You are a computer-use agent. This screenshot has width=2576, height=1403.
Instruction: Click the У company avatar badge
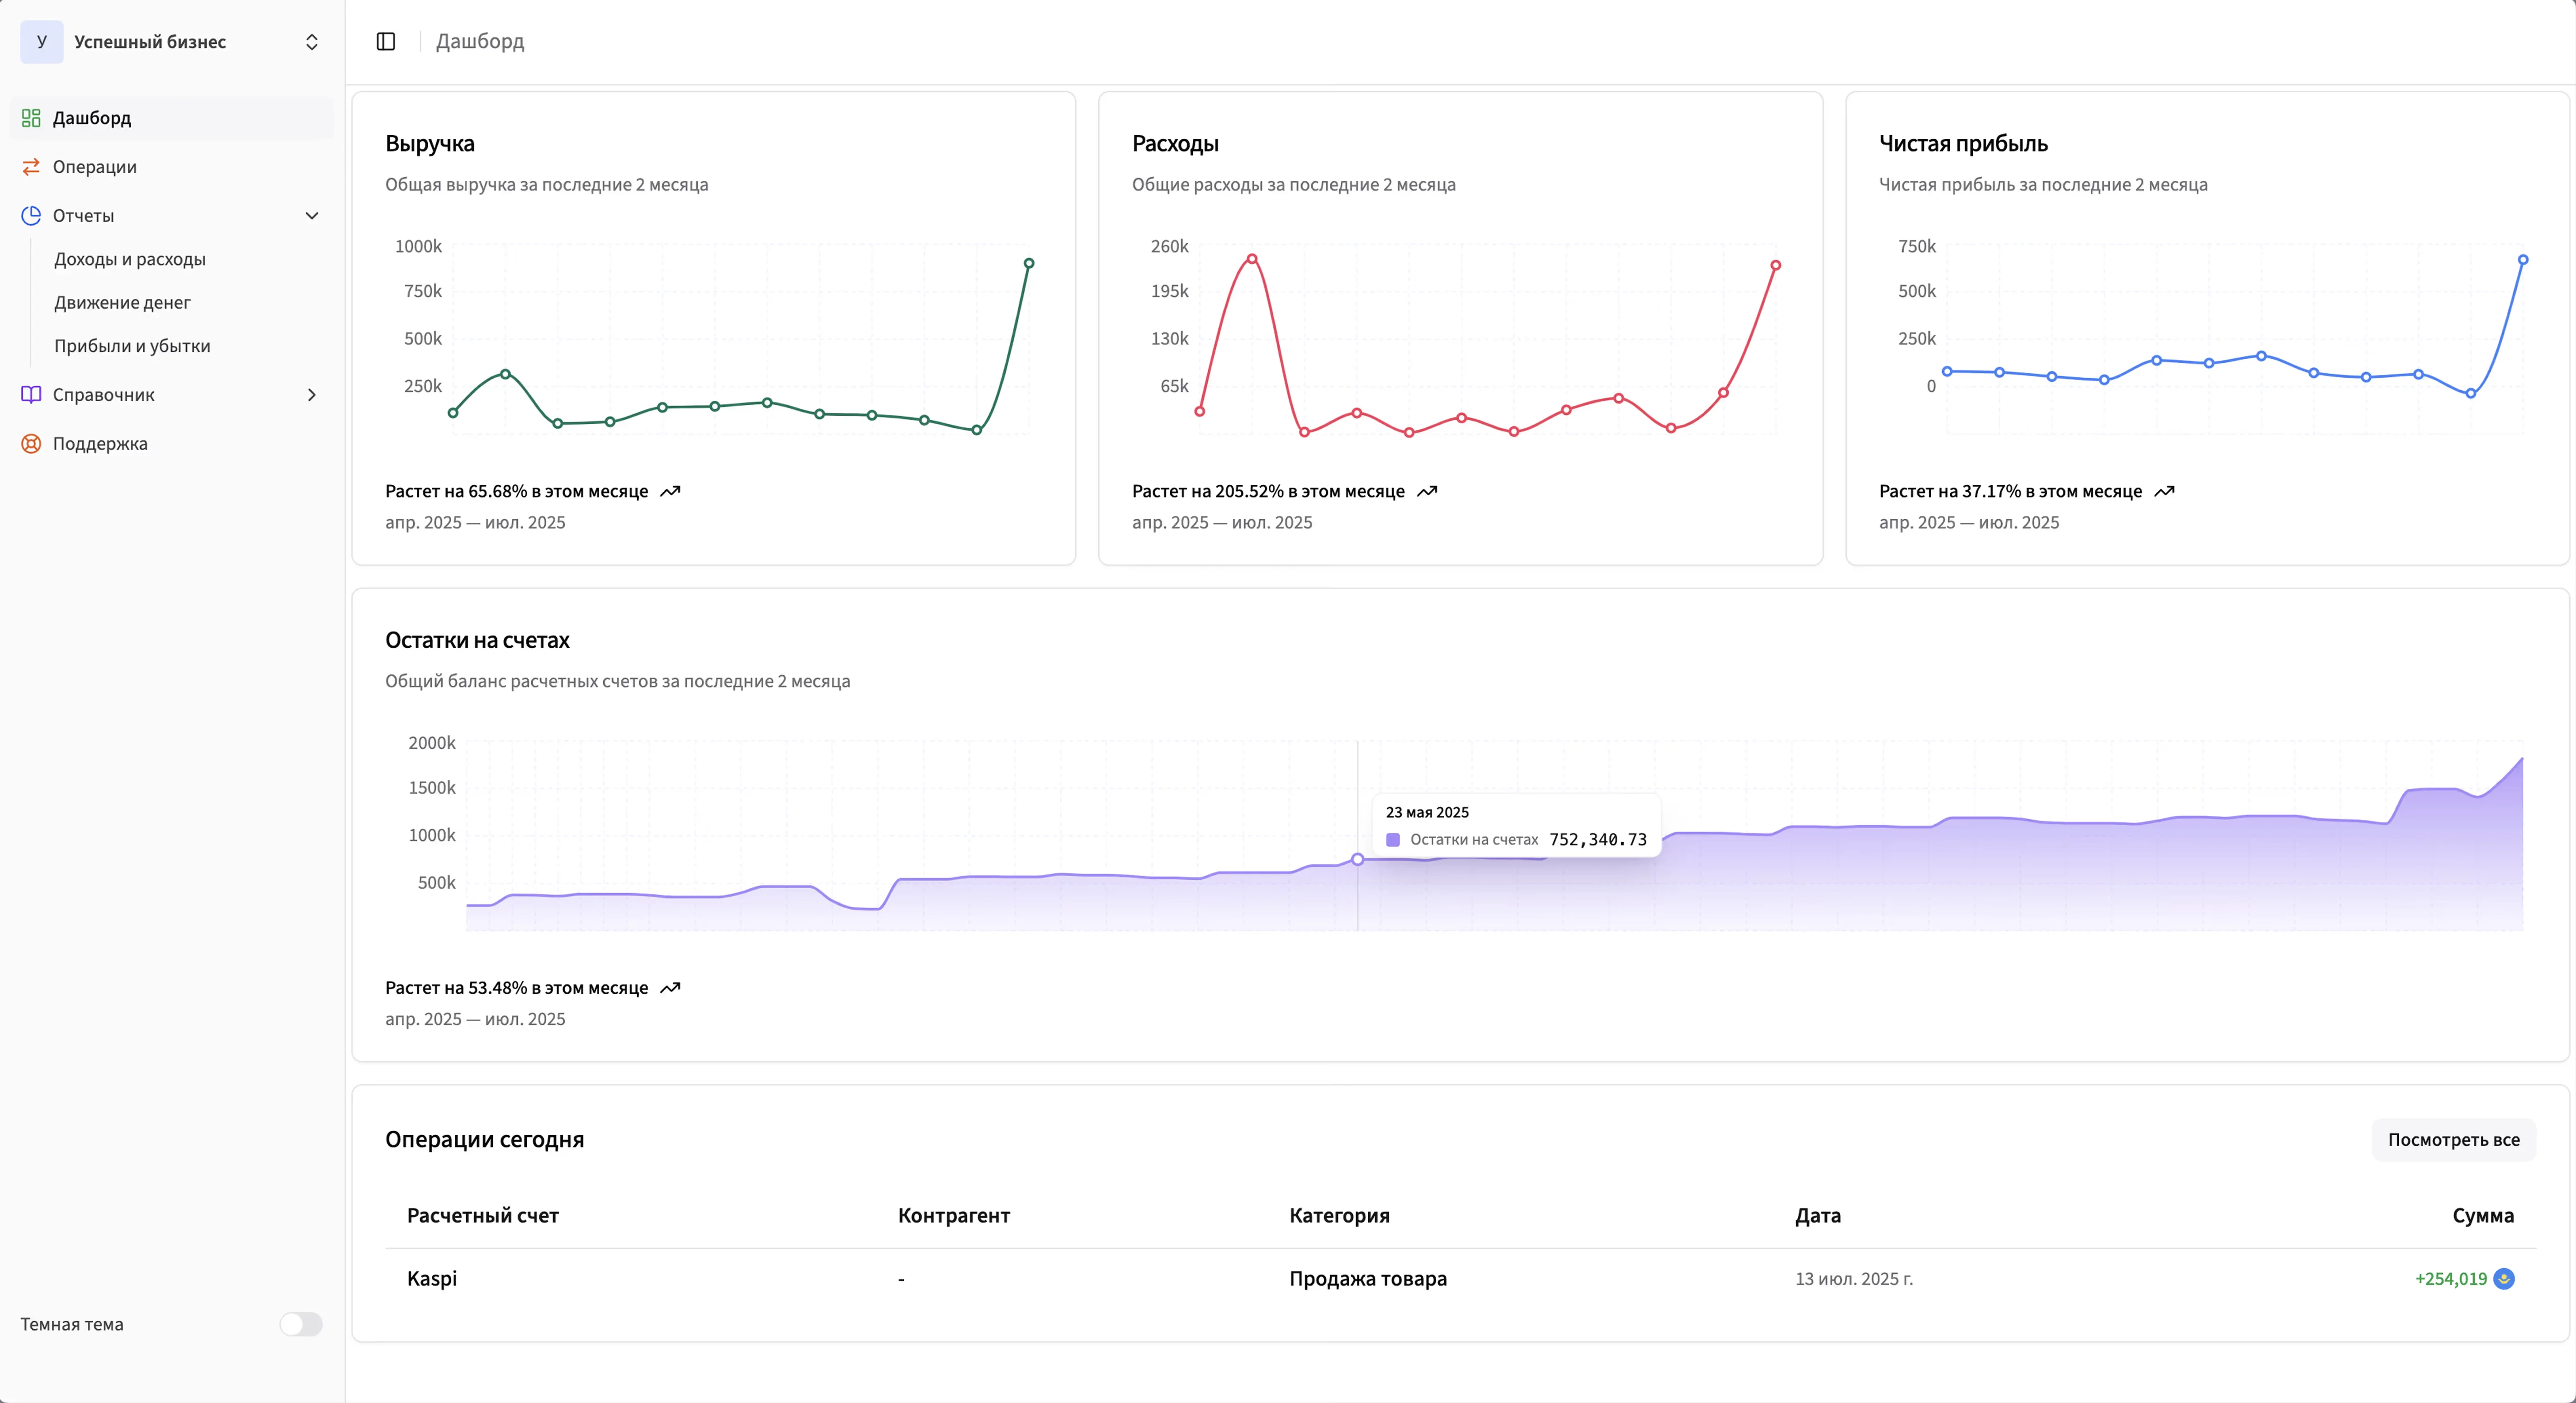point(42,42)
